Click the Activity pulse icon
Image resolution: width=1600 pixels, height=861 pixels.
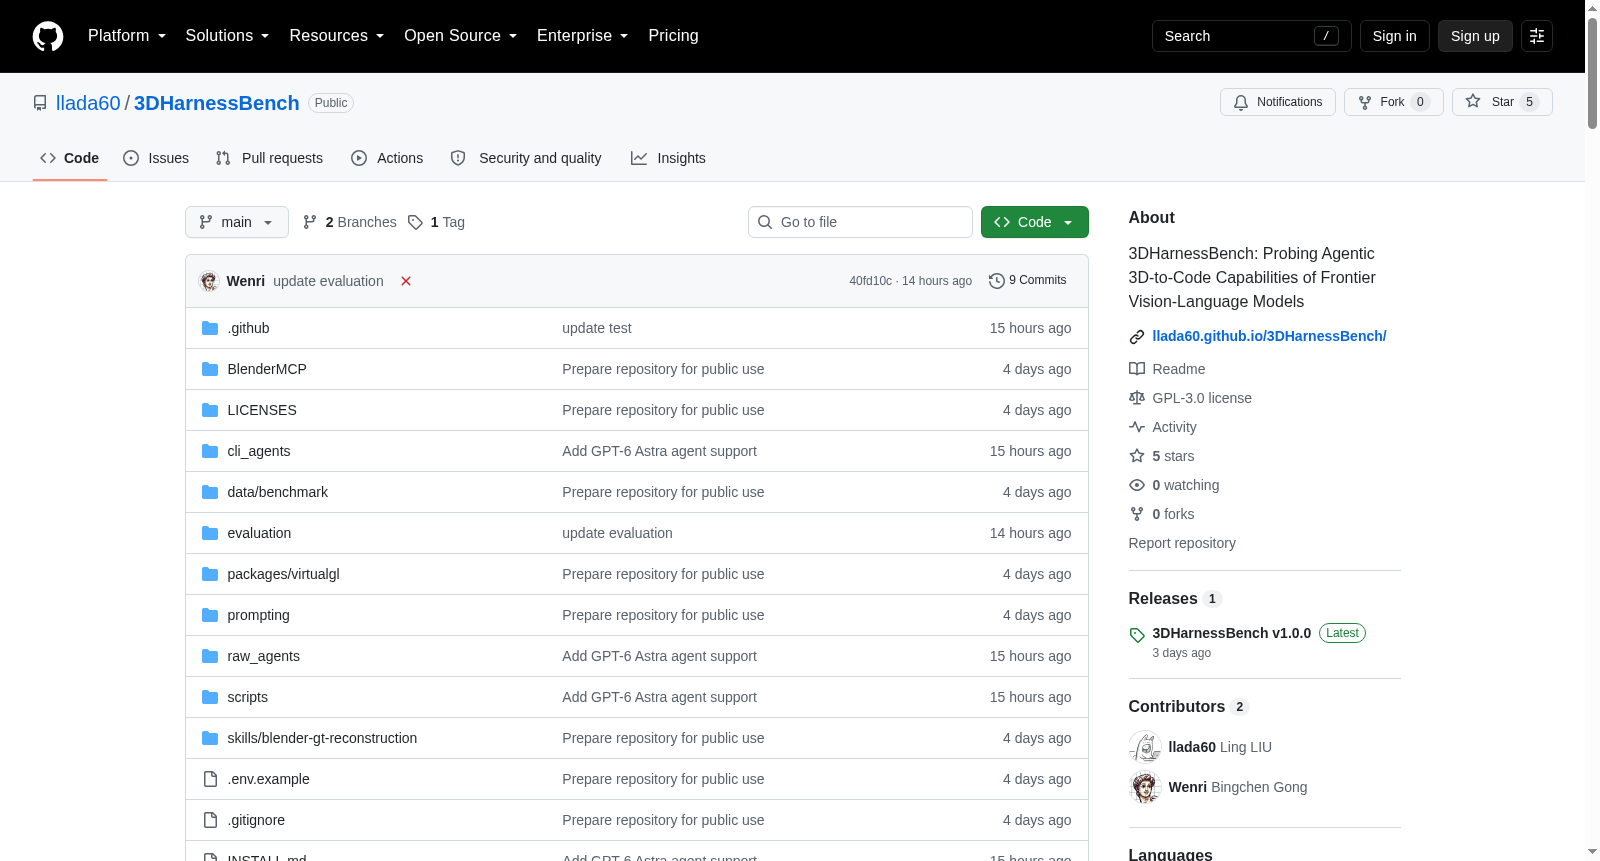(x=1137, y=427)
